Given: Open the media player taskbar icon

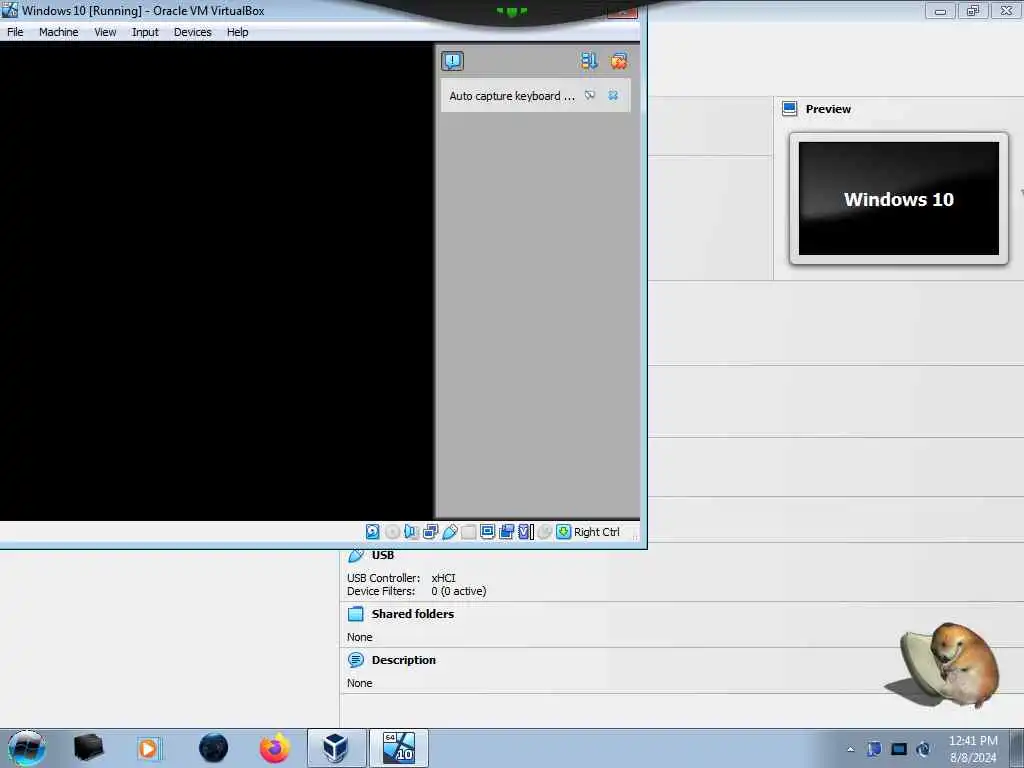Looking at the screenshot, I should (149, 748).
